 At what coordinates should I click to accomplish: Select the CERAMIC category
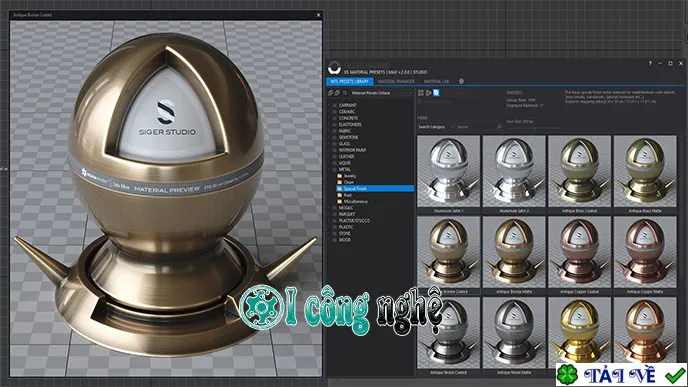pos(347,112)
